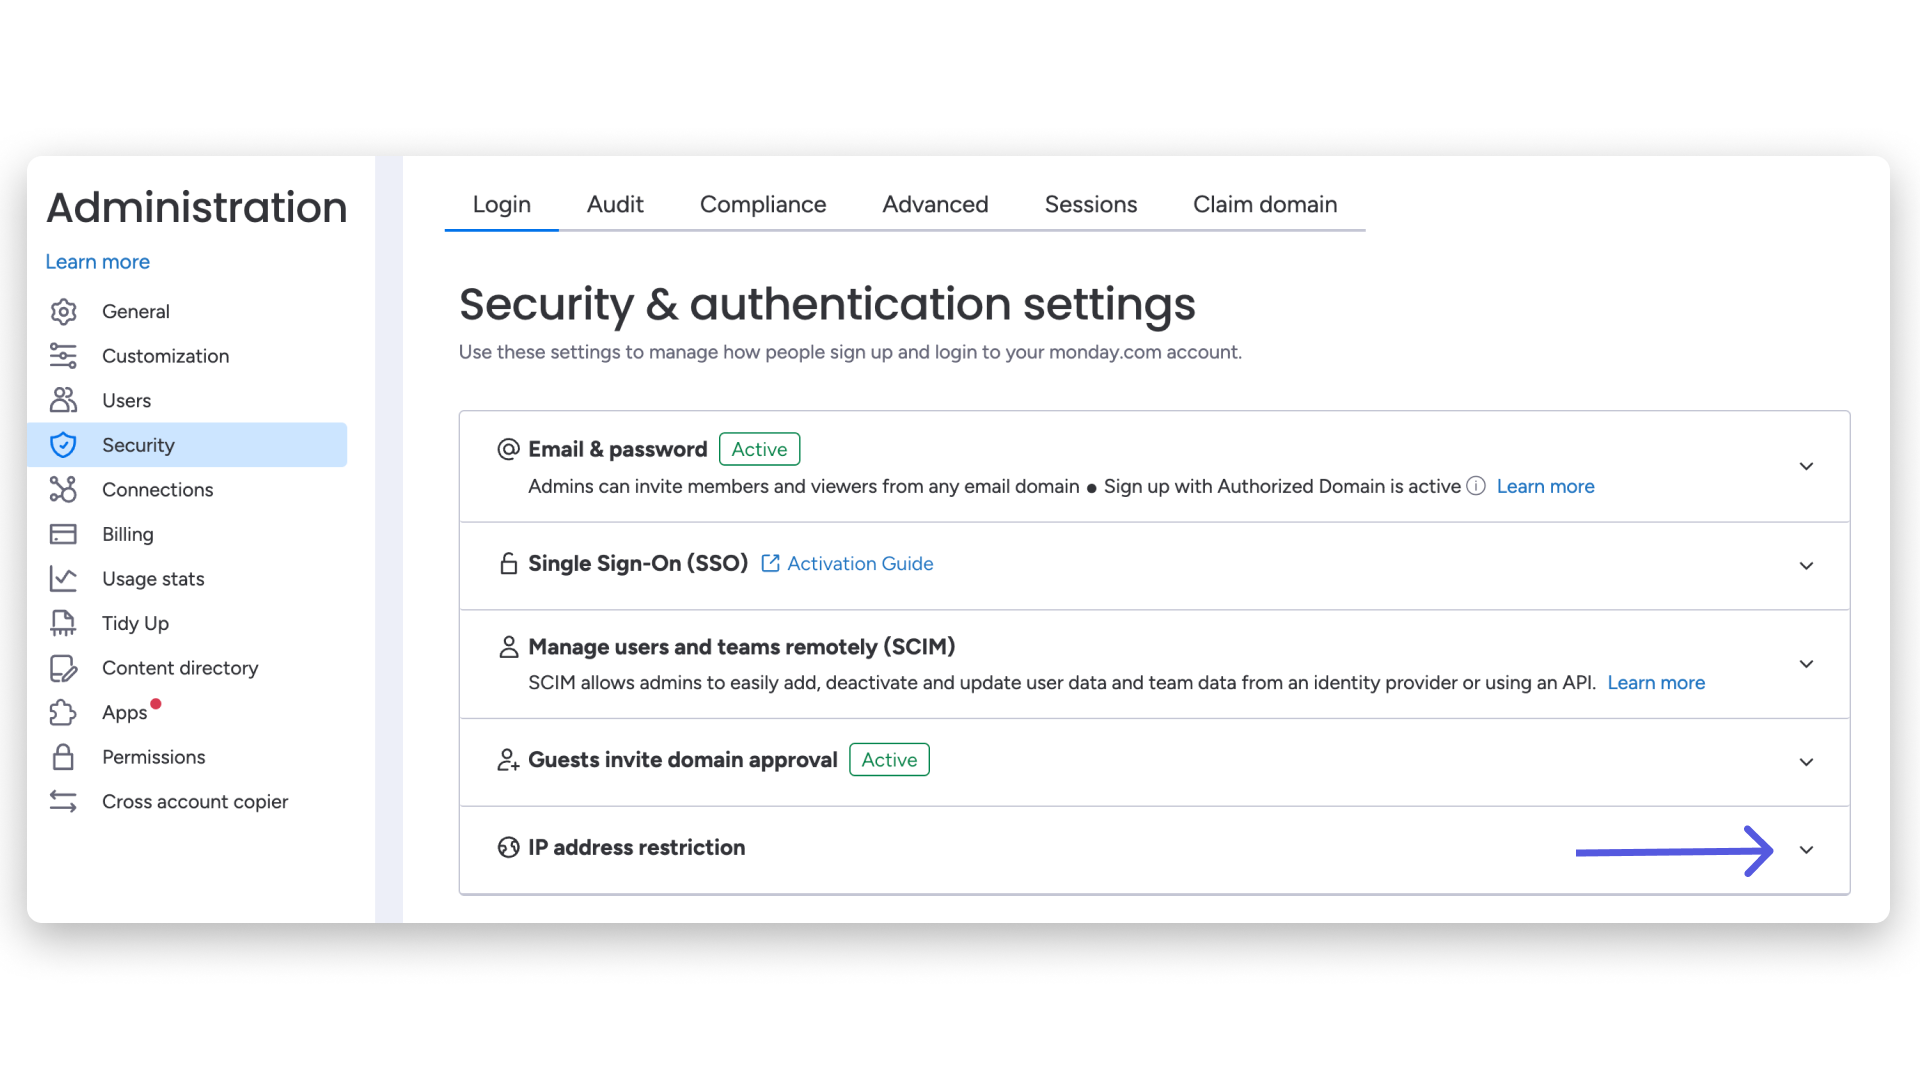Expand the SCIM settings section

point(1806,663)
